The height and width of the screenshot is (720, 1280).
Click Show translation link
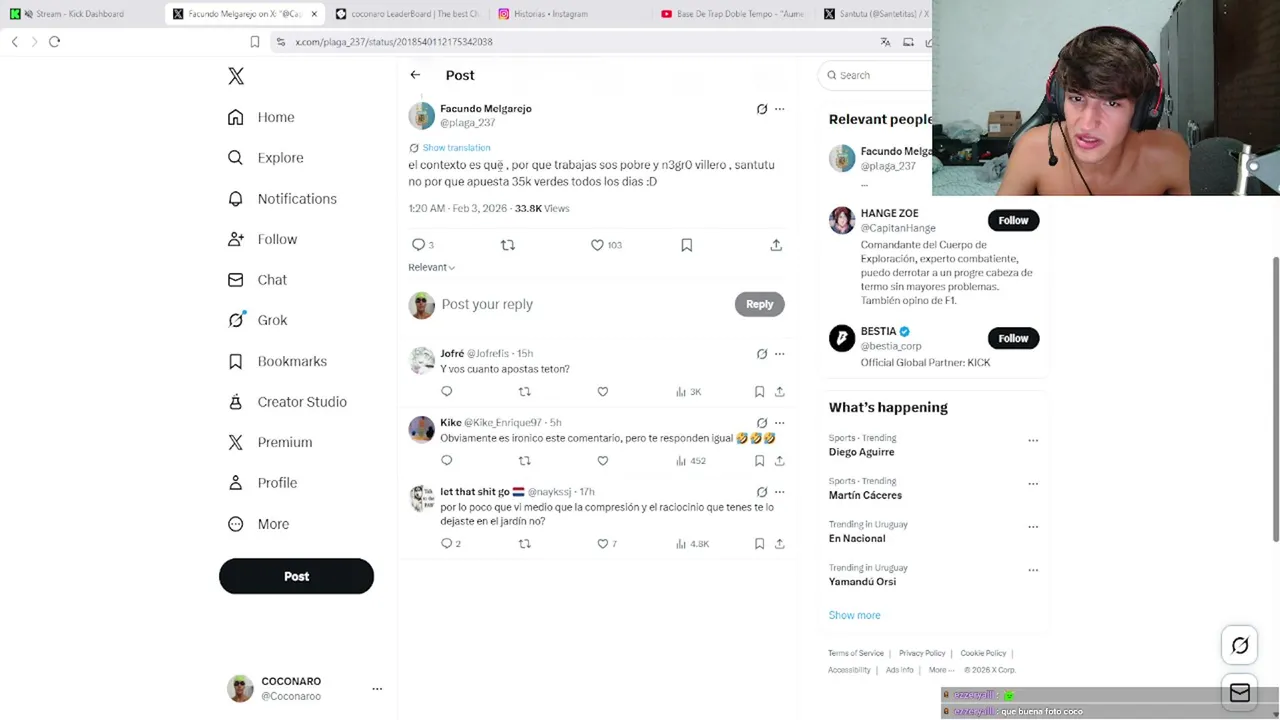click(456, 148)
